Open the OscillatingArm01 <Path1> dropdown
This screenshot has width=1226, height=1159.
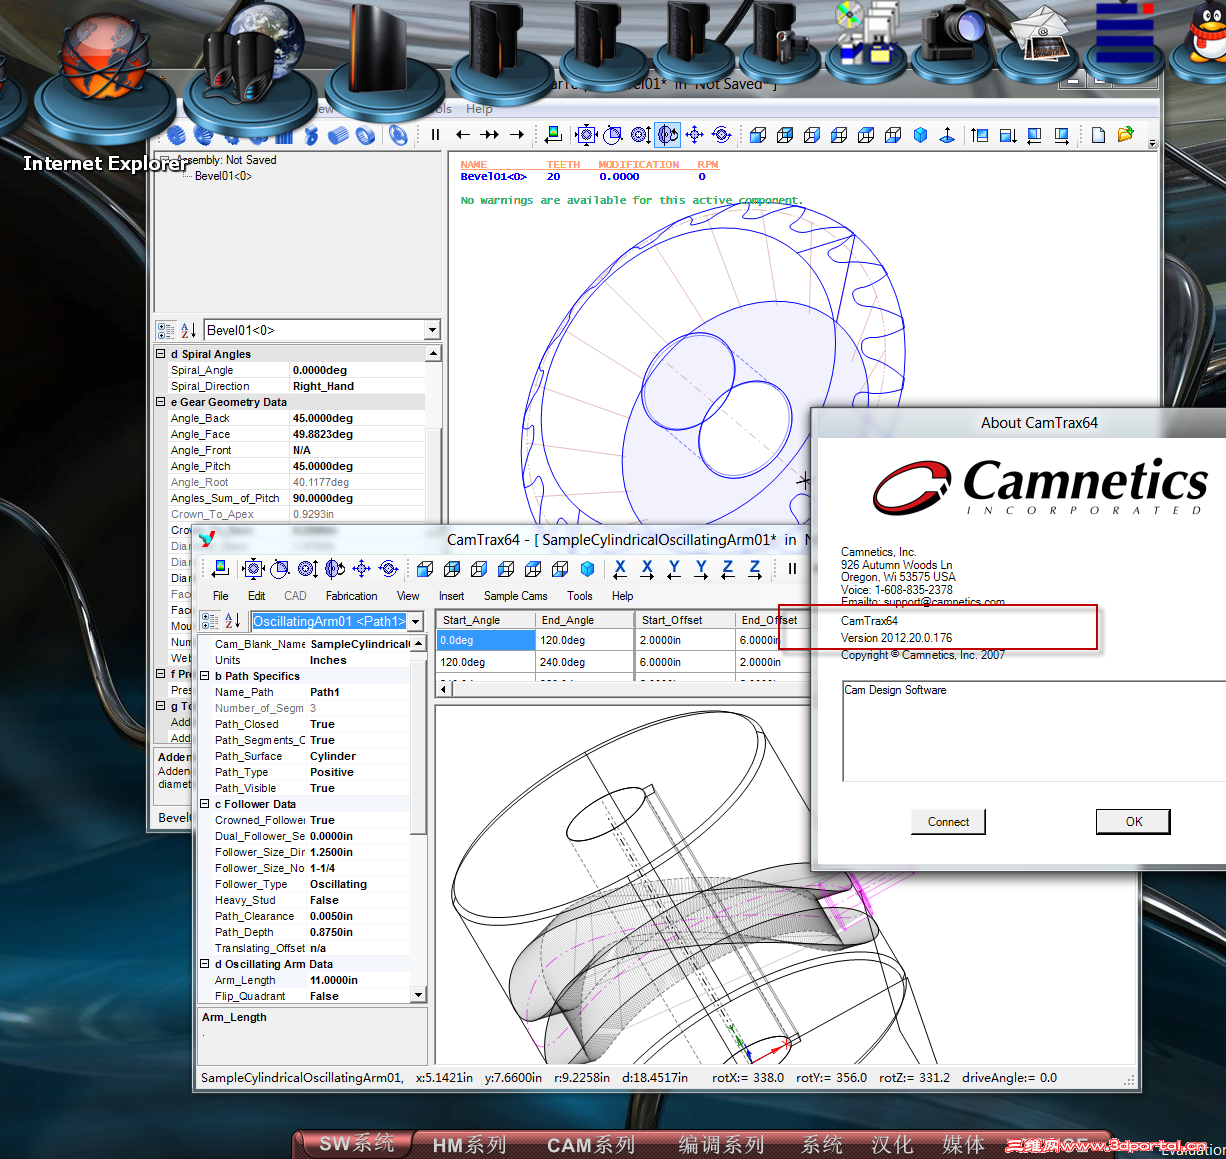[x=416, y=621]
